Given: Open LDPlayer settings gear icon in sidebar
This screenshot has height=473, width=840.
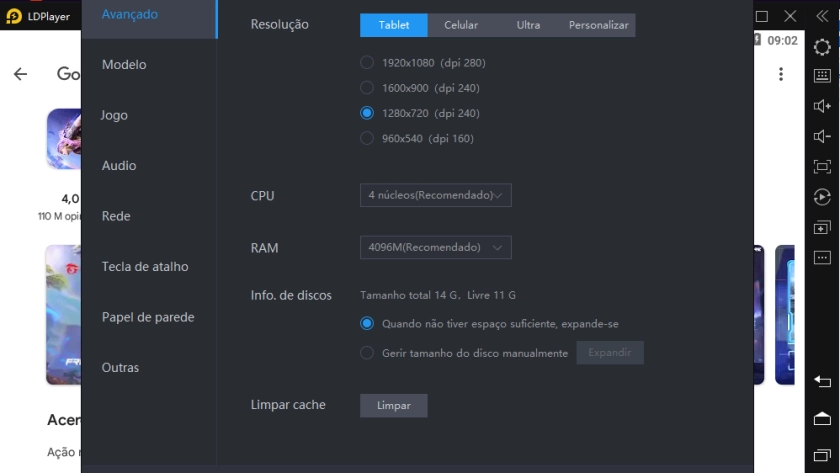Looking at the screenshot, I should 822,47.
